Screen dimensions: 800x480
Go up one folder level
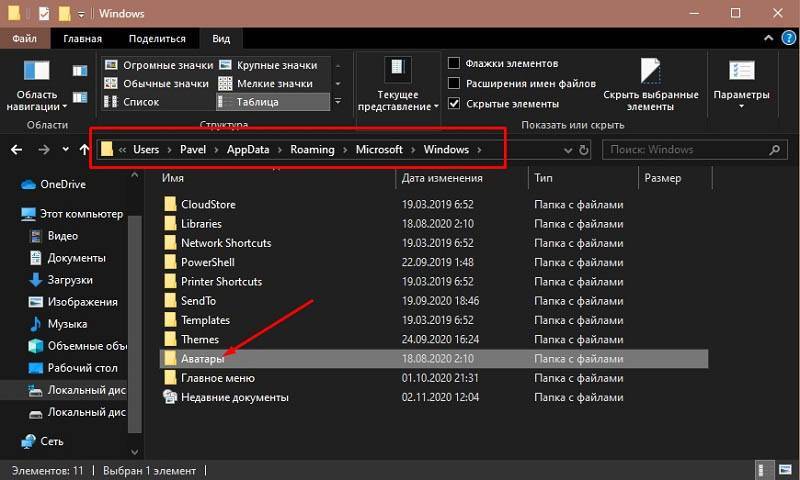click(x=84, y=149)
